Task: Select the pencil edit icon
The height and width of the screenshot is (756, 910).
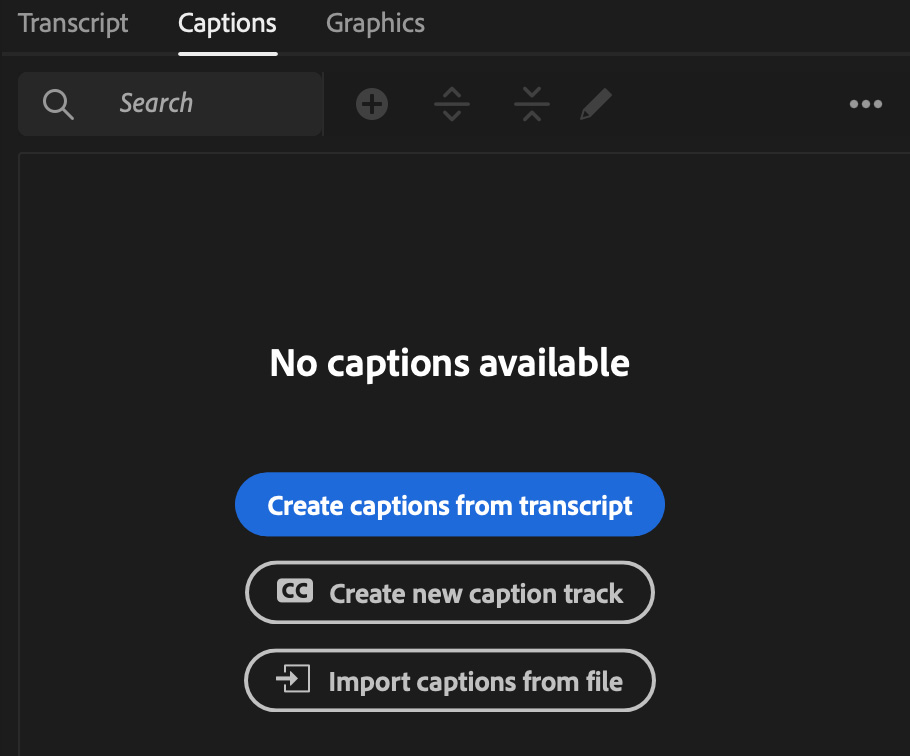Action: point(596,104)
